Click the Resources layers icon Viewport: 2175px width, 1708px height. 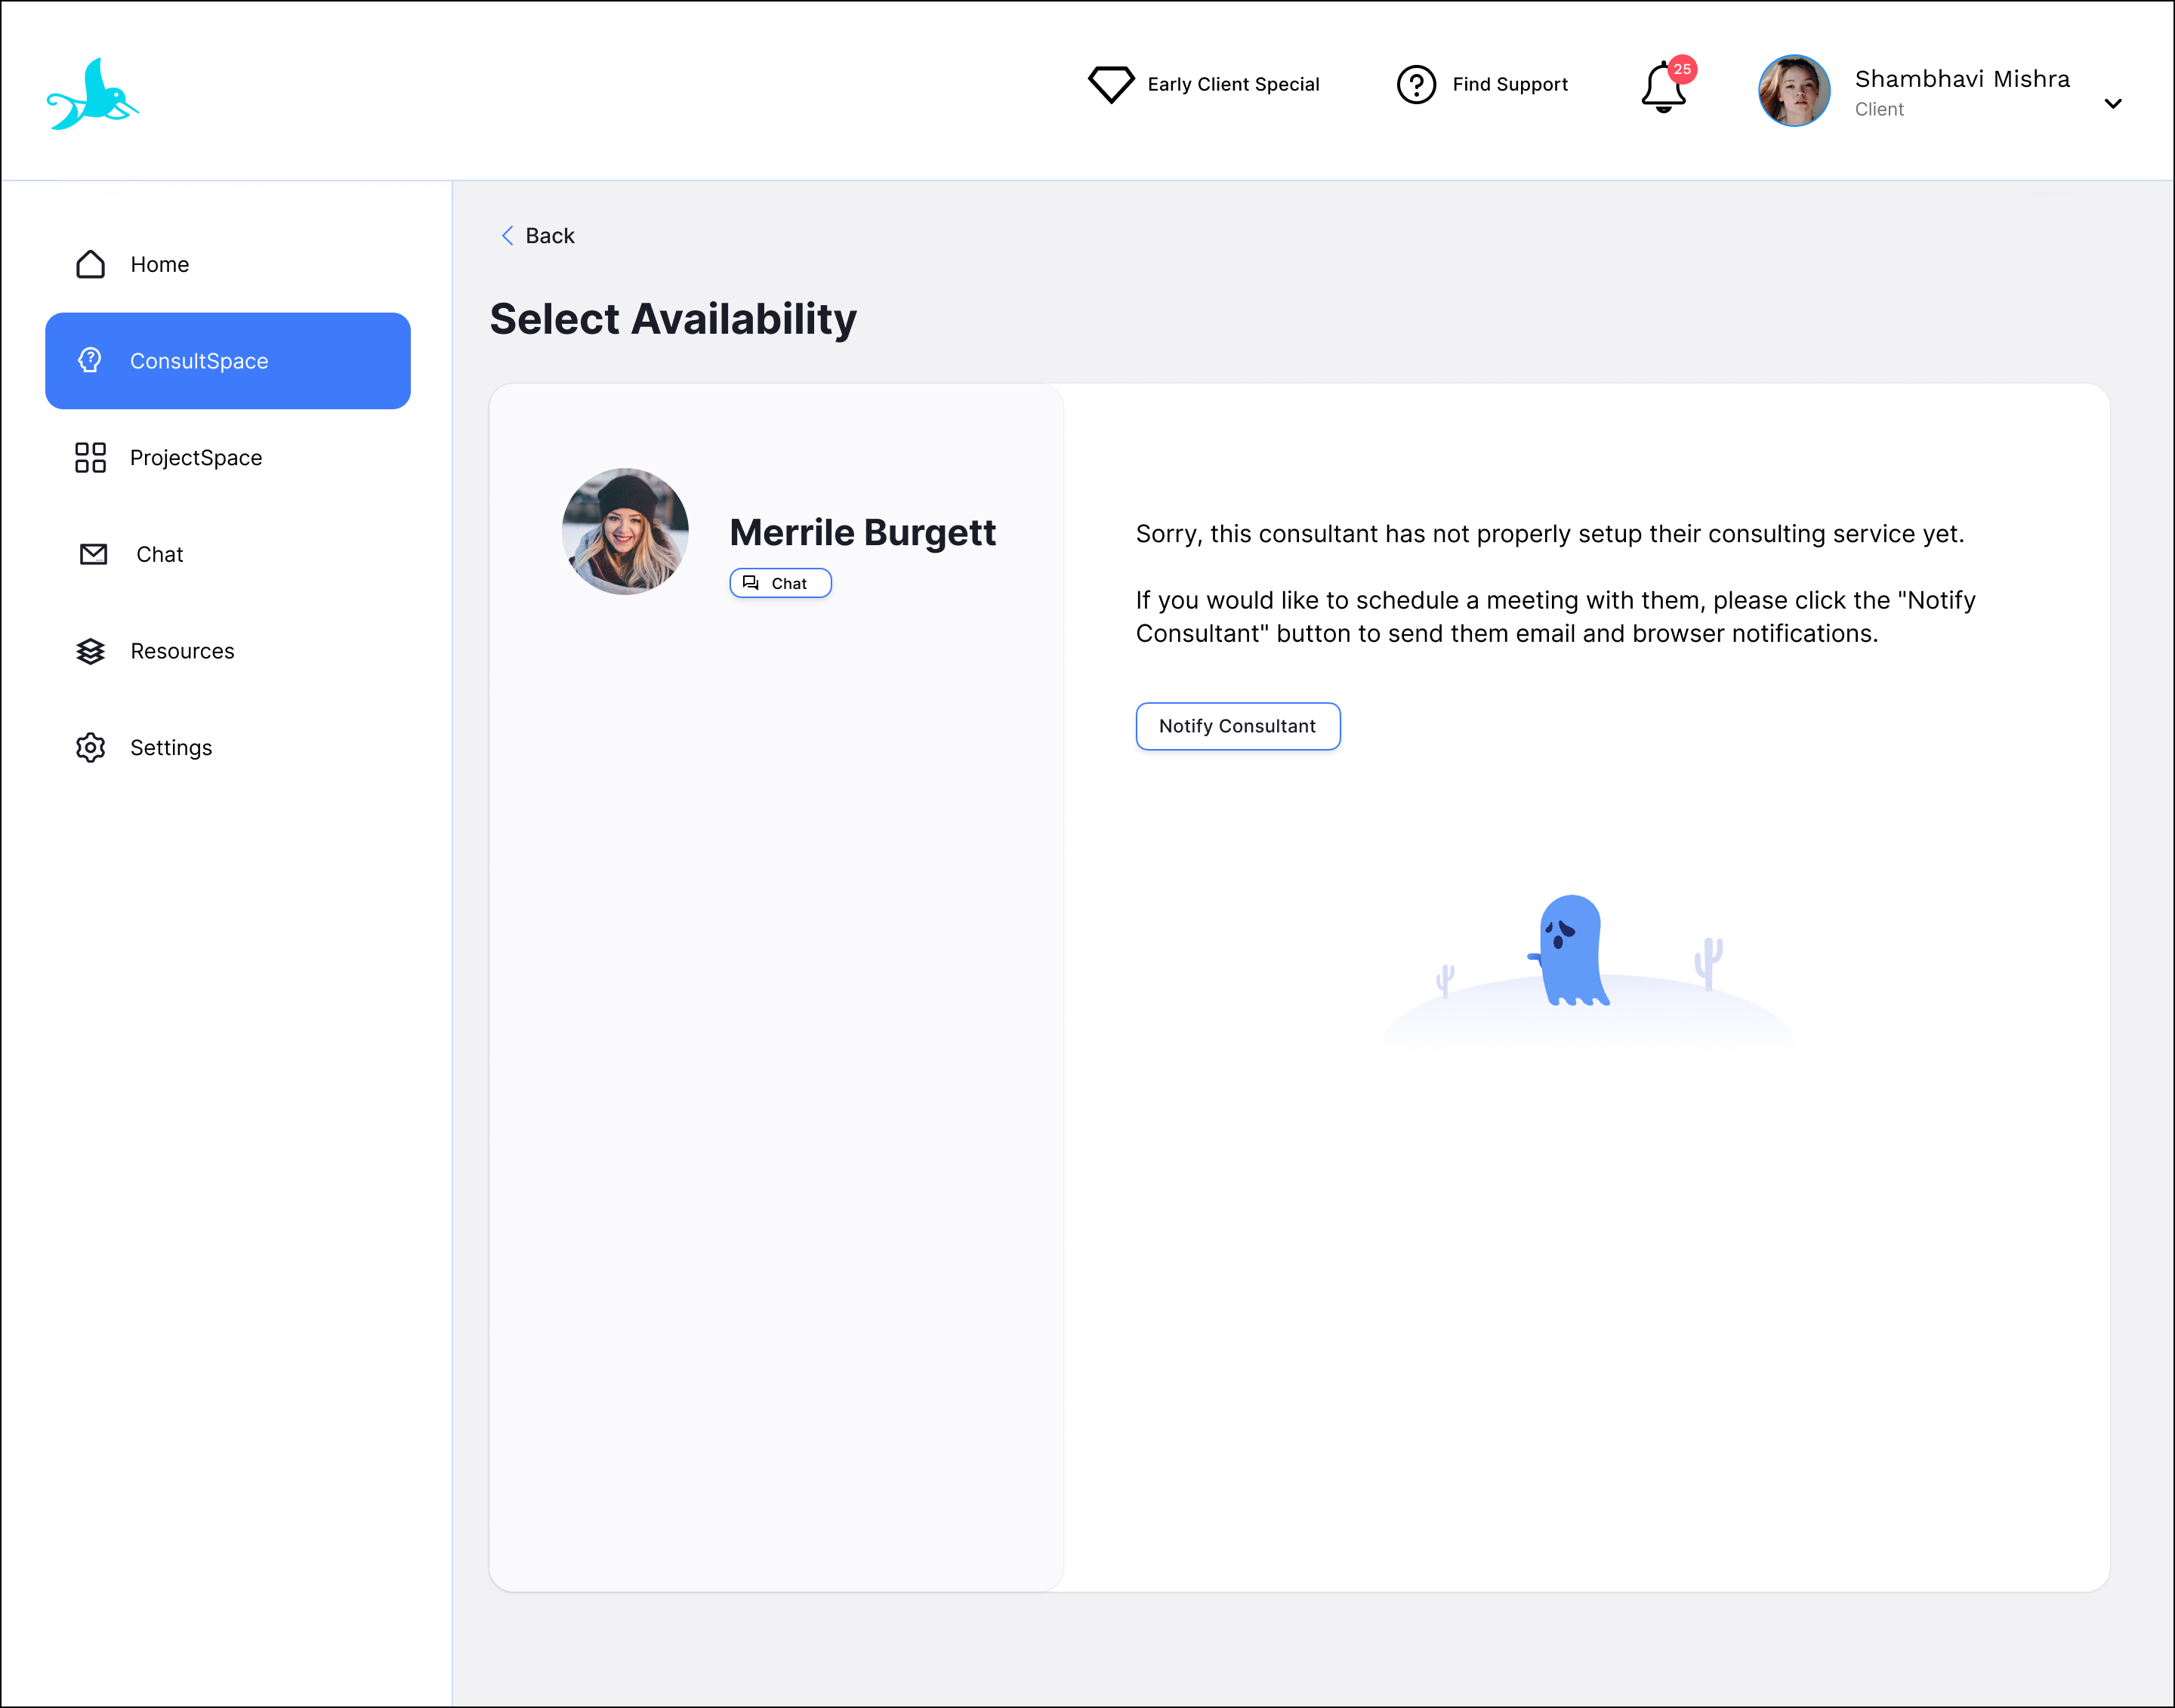click(x=91, y=651)
